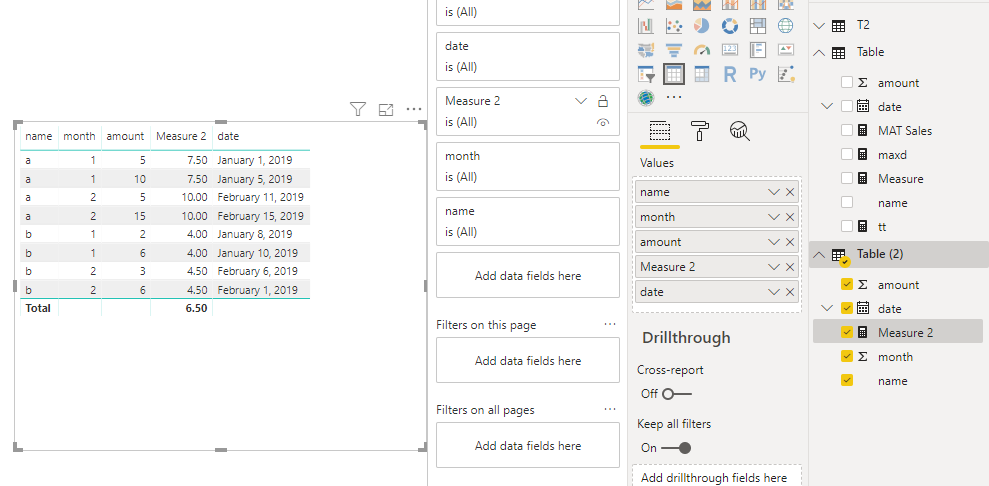The image size is (989, 486).
Task: Select the Matrix visual
Action: (701, 74)
